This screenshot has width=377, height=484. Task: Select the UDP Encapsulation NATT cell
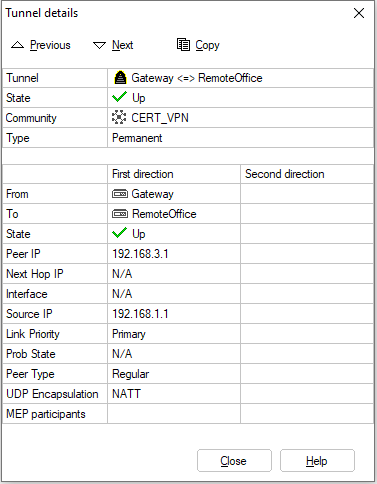coord(174,394)
